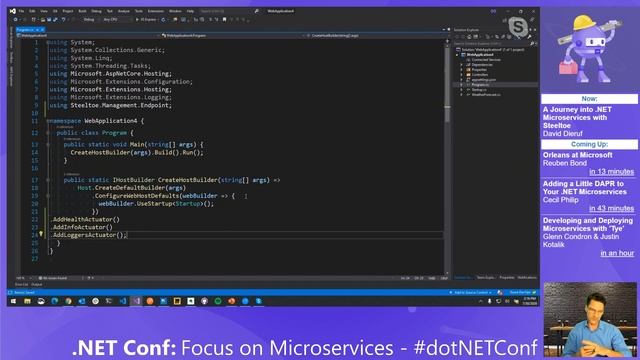Collapse the ConfigureWebHostDefaults lambda block
The height and width of the screenshot is (360, 640).
pos(48,196)
